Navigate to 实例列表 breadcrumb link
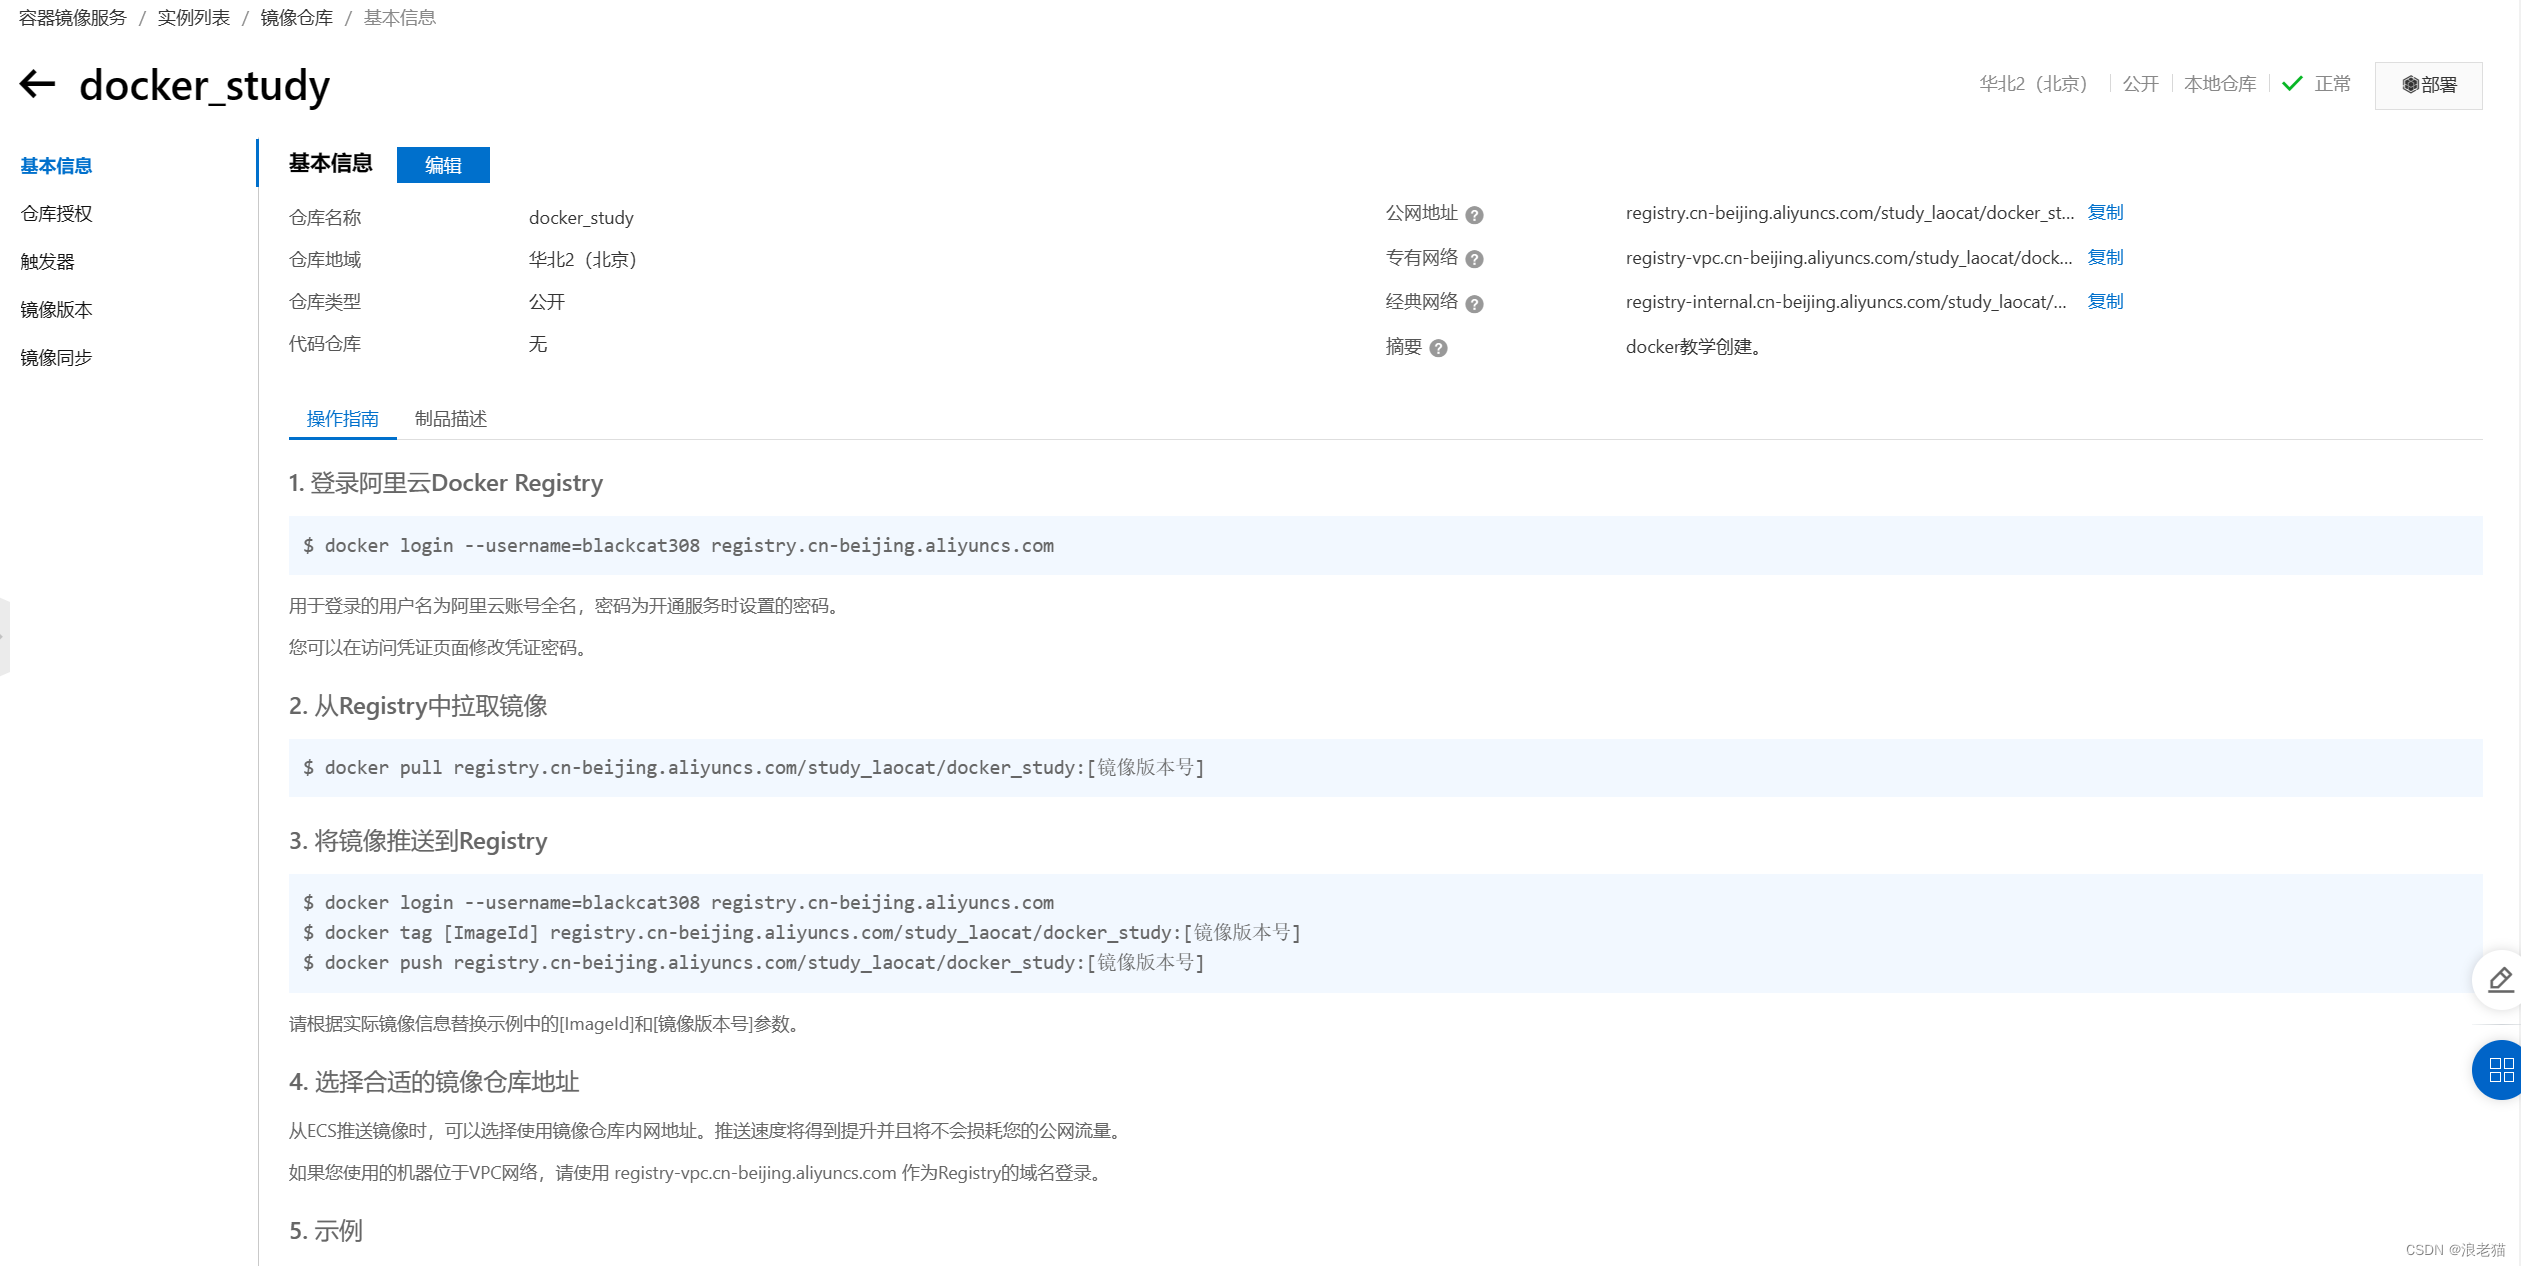This screenshot has width=2521, height=1266. click(193, 18)
